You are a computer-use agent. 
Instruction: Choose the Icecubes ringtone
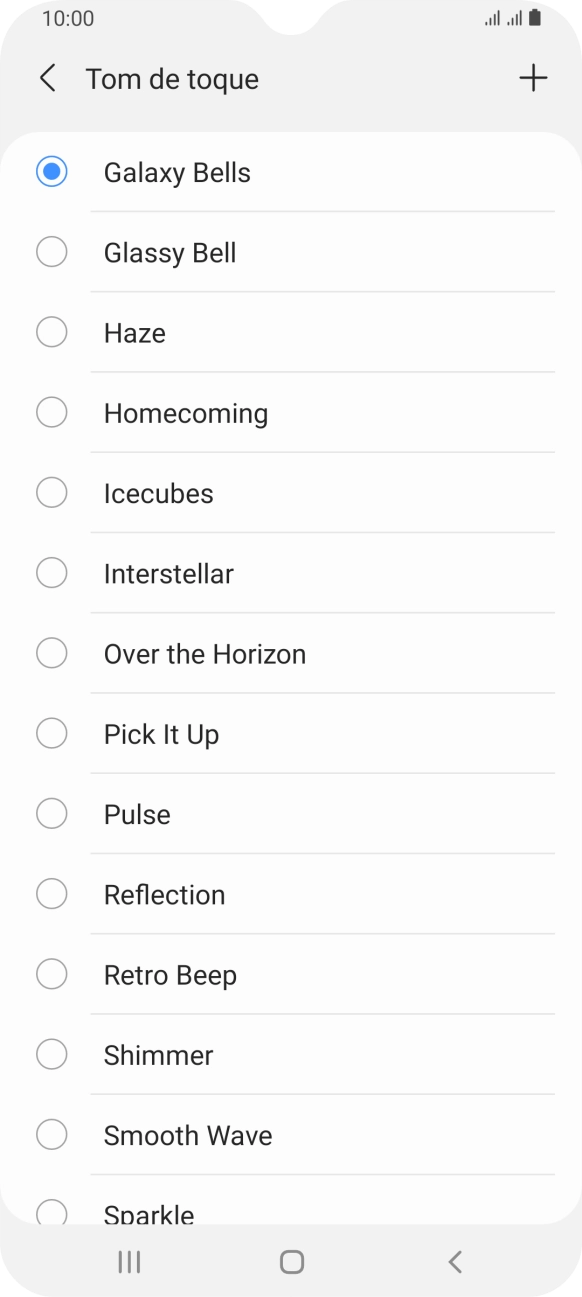(291, 493)
